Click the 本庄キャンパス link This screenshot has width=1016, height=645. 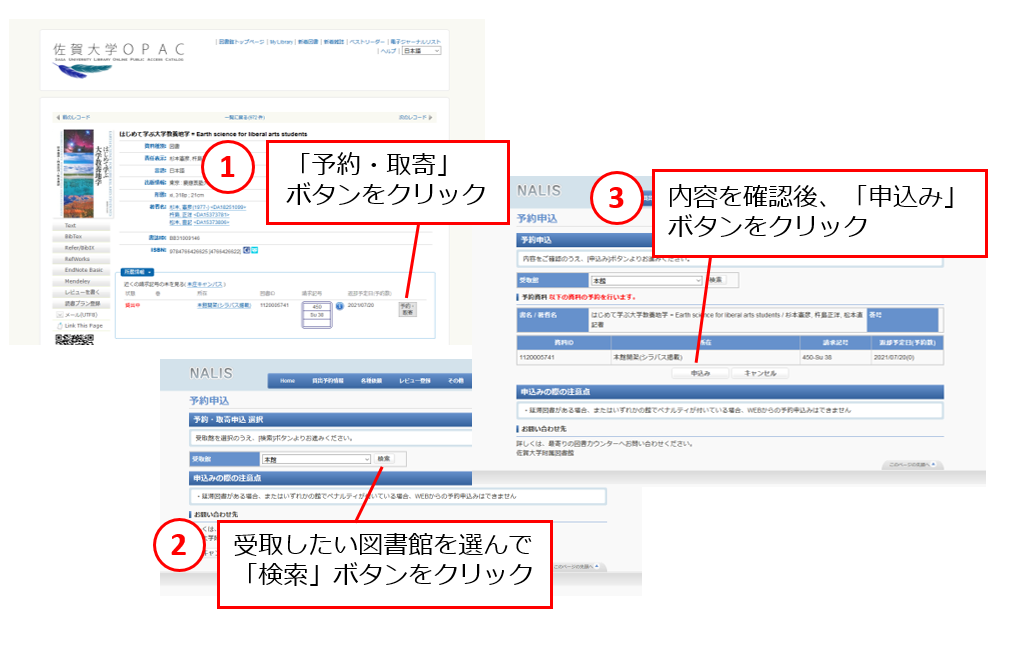tap(205, 284)
